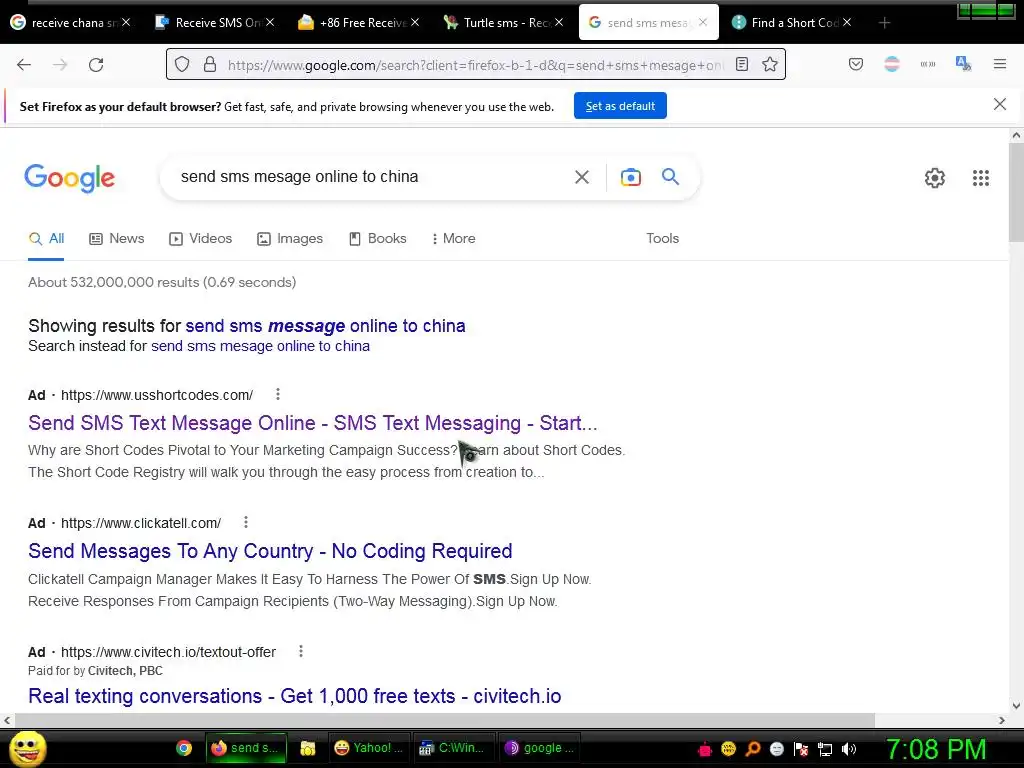Open Google quick settings gear
Image resolution: width=1024 pixels, height=768 pixels.
click(x=935, y=178)
